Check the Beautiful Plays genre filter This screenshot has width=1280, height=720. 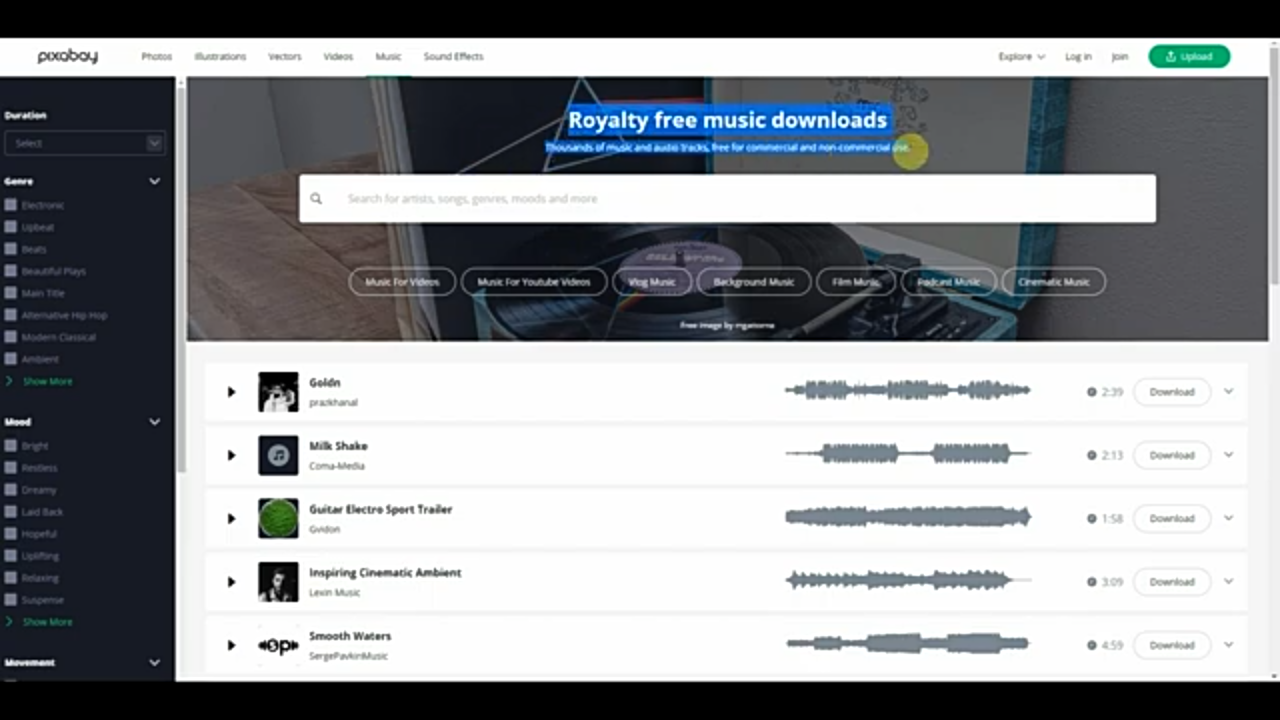[11, 271]
